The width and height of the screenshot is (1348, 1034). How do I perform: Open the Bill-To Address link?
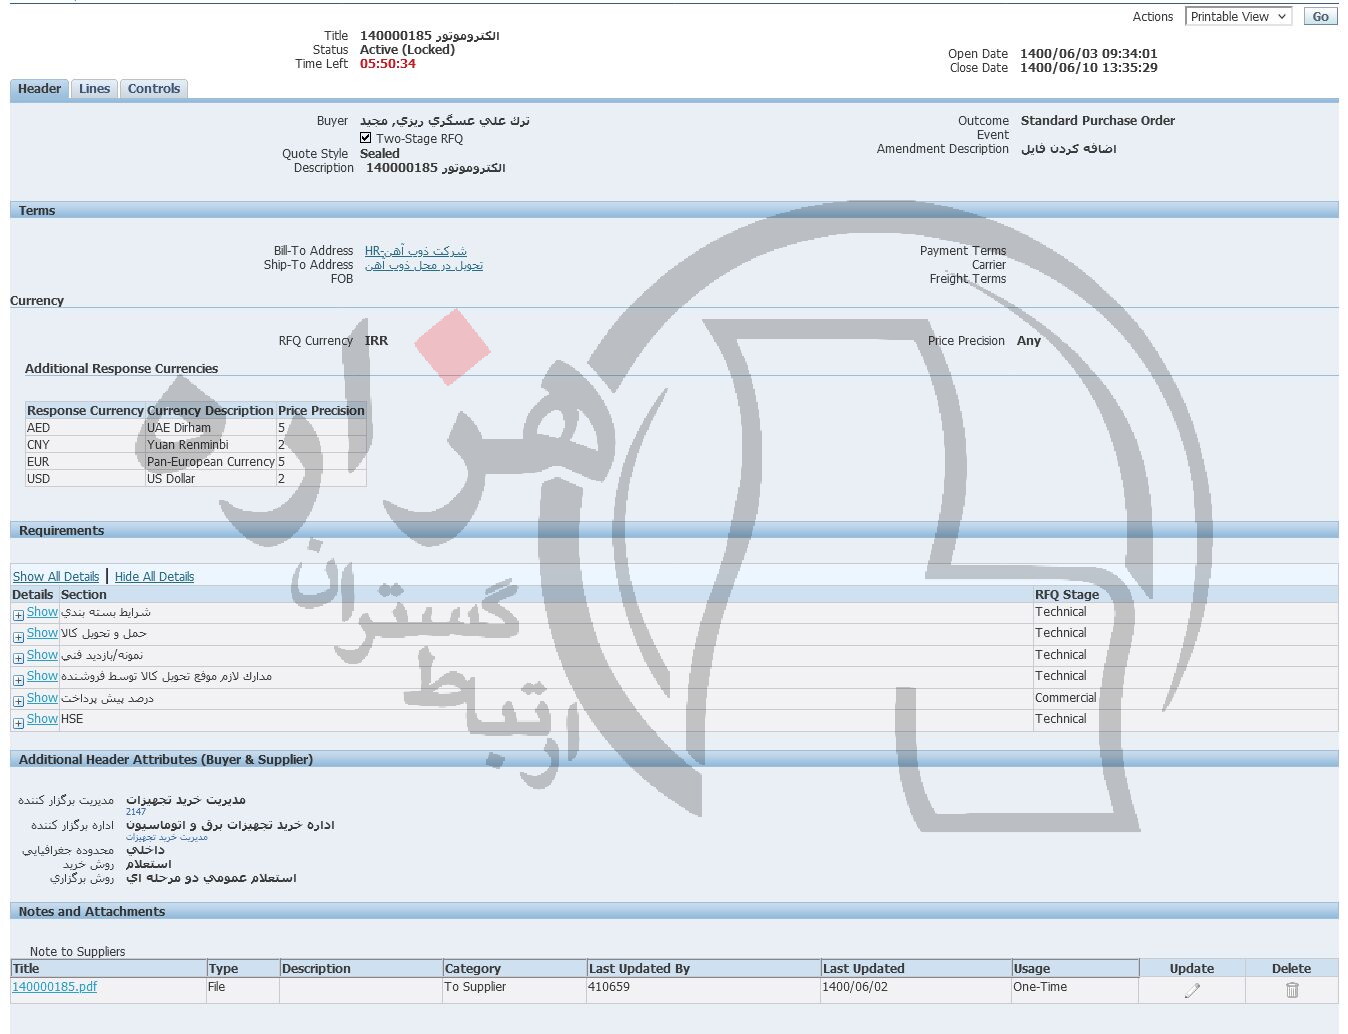click(x=416, y=251)
